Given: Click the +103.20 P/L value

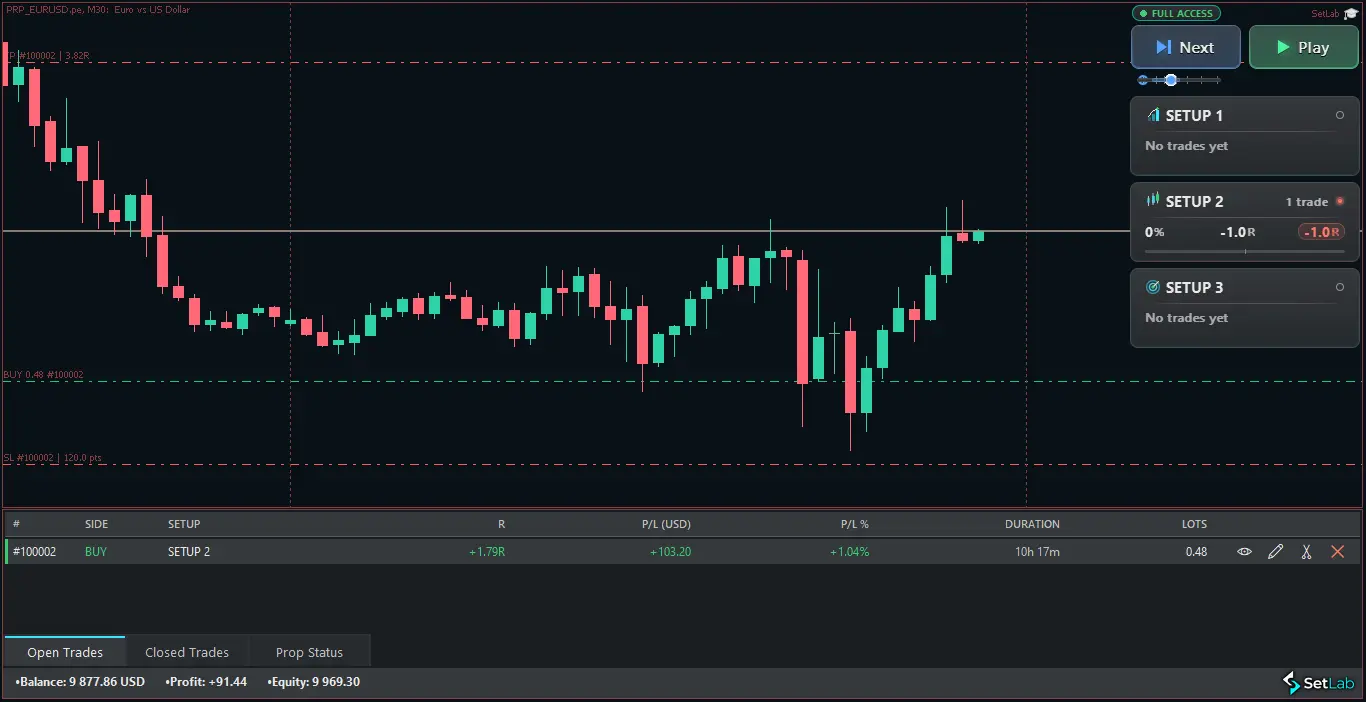Looking at the screenshot, I should coord(670,552).
